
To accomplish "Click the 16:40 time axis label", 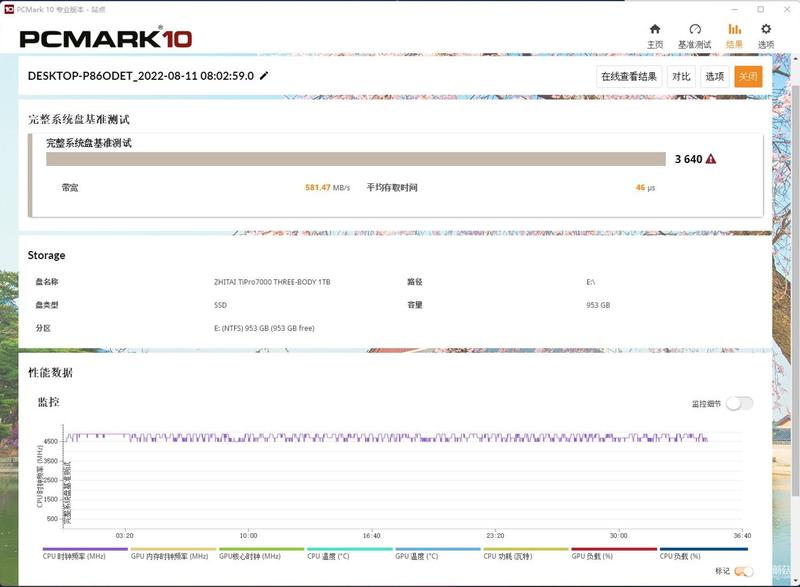I will pos(371,535).
